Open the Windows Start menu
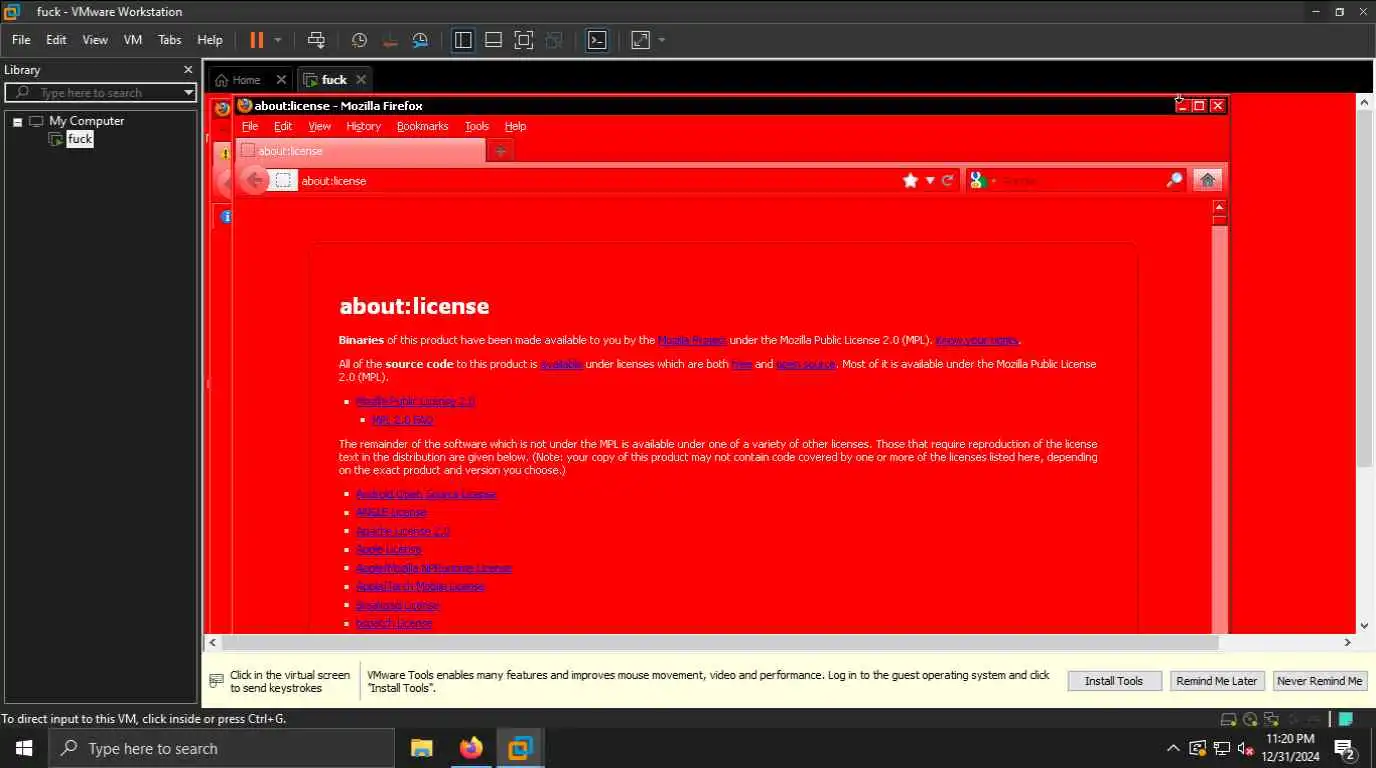Image resolution: width=1376 pixels, height=768 pixels. point(24,748)
